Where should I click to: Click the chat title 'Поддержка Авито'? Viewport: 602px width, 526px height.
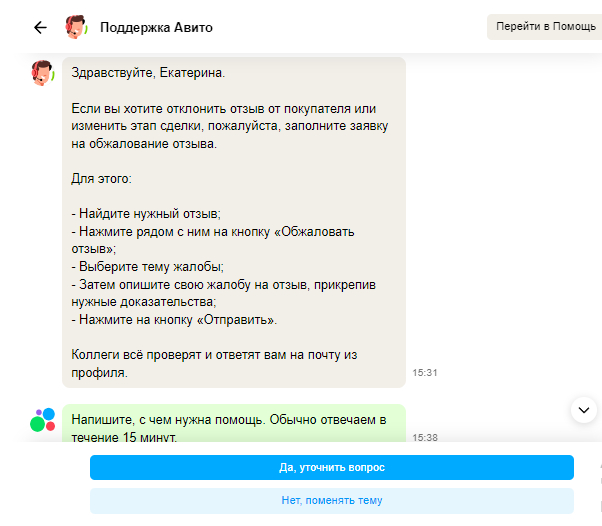click(x=156, y=28)
